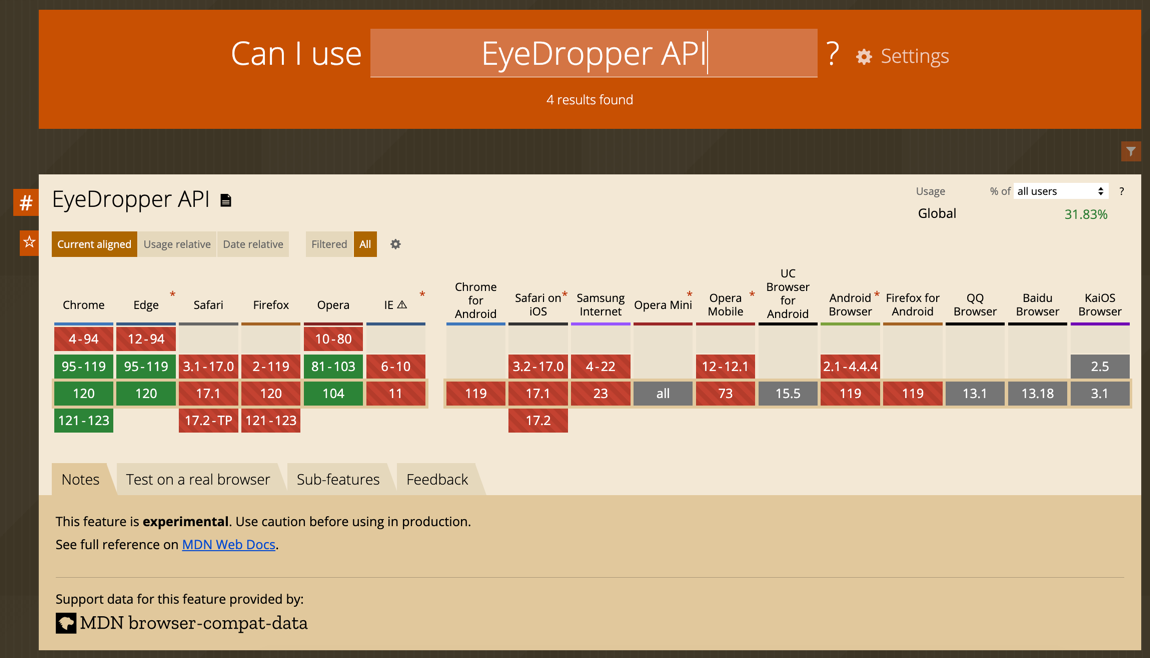Open the Feedback tab
Screen dimensions: 1150x658
coord(437,479)
